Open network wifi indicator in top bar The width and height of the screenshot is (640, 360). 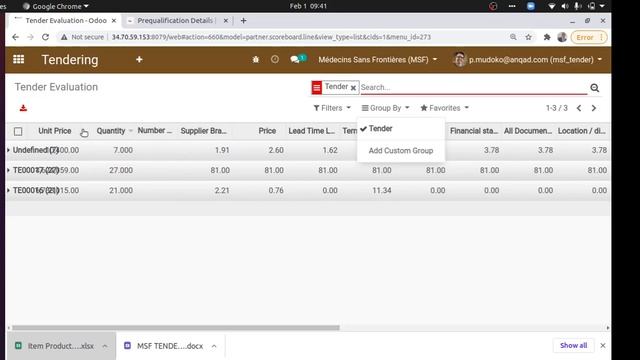(x=551, y=6)
